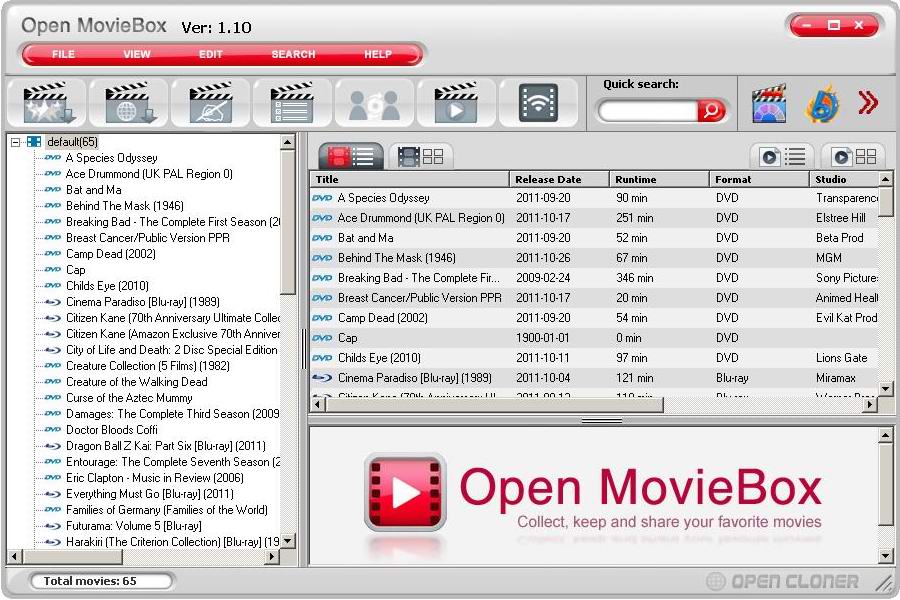Sort by the Studio column header
The width and height of the screenshot is (900, 600).
[843, 179]
